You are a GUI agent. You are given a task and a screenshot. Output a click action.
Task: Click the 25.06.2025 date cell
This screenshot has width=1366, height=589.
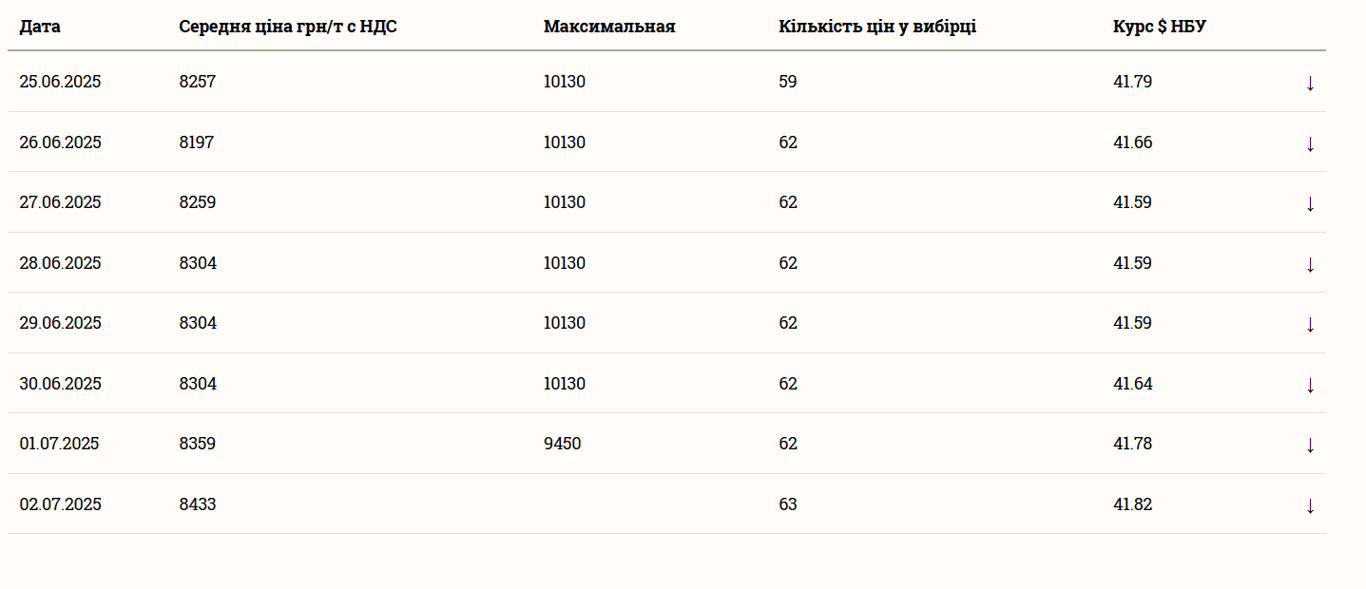pyautogui.click(x=60, y=82)
